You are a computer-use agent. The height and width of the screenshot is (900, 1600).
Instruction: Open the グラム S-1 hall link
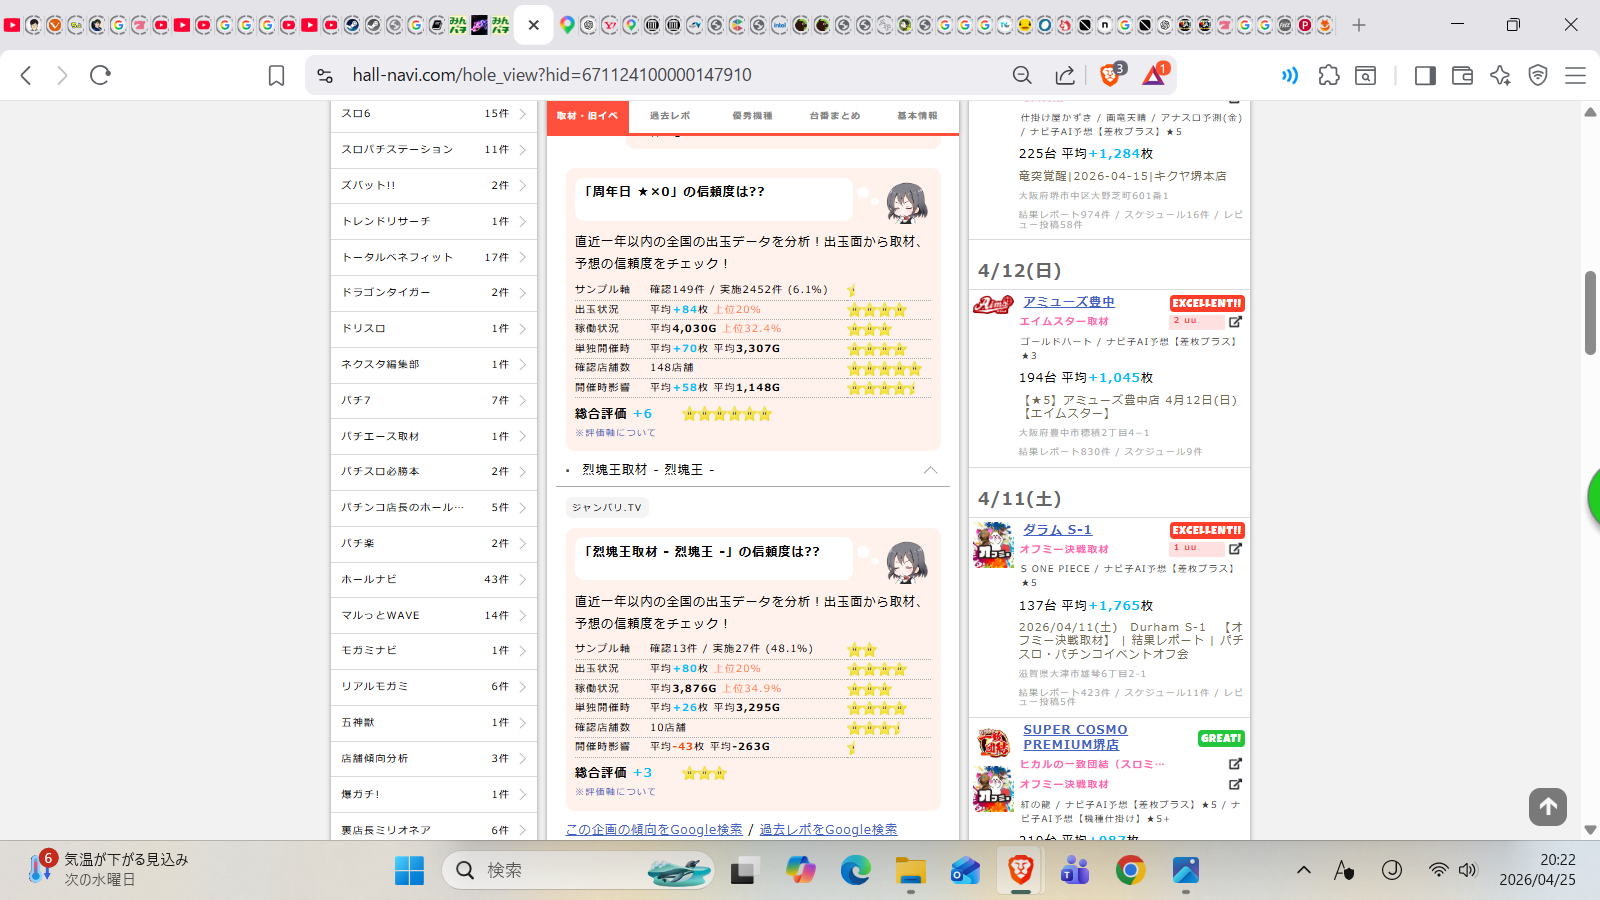tap(1057, 530)
